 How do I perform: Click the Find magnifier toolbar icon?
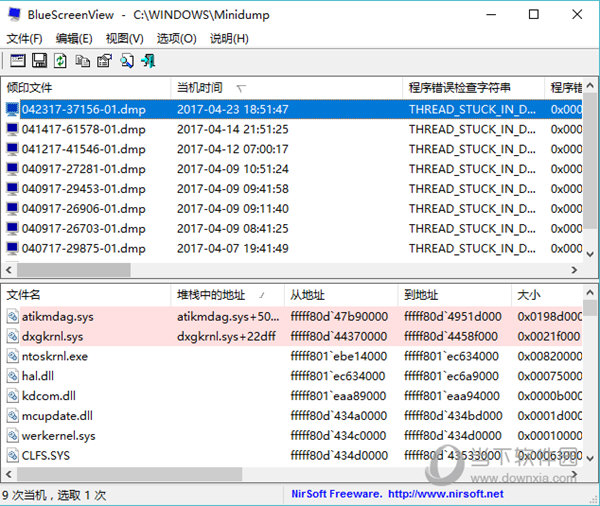pos(126,62)
